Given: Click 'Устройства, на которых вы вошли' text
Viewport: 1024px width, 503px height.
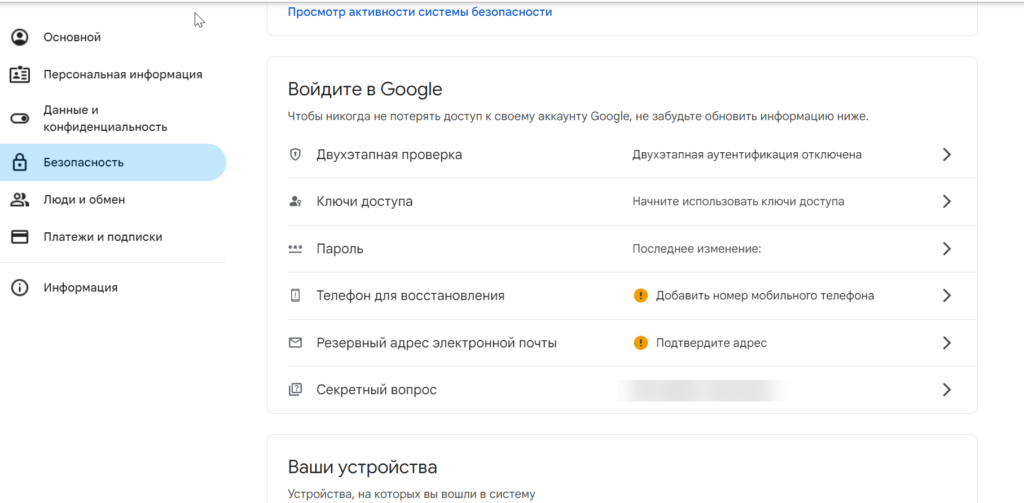Looking at the screenshot, I should pos(411,495).
